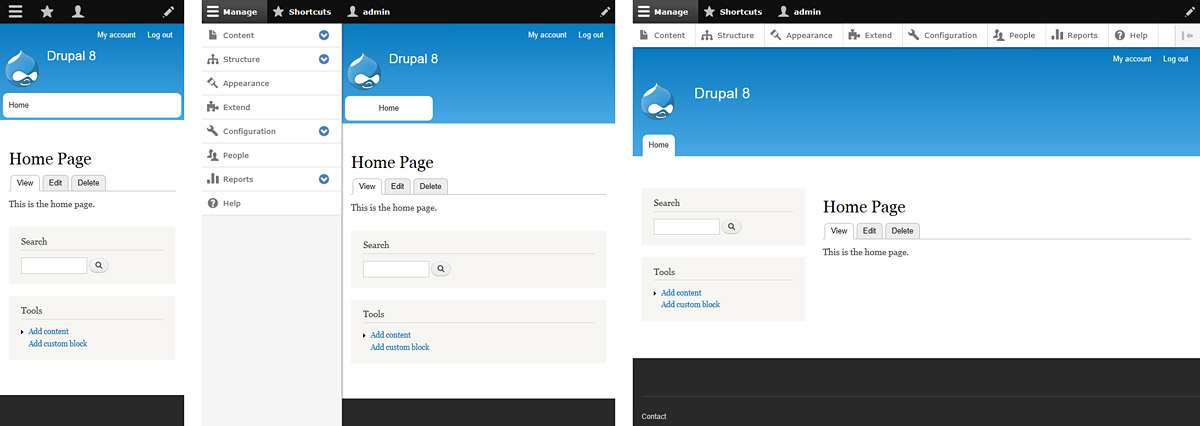Screen dimensions: 1200x426
Task: Open Content in the vertical admin menu
Action: [238, 35]
